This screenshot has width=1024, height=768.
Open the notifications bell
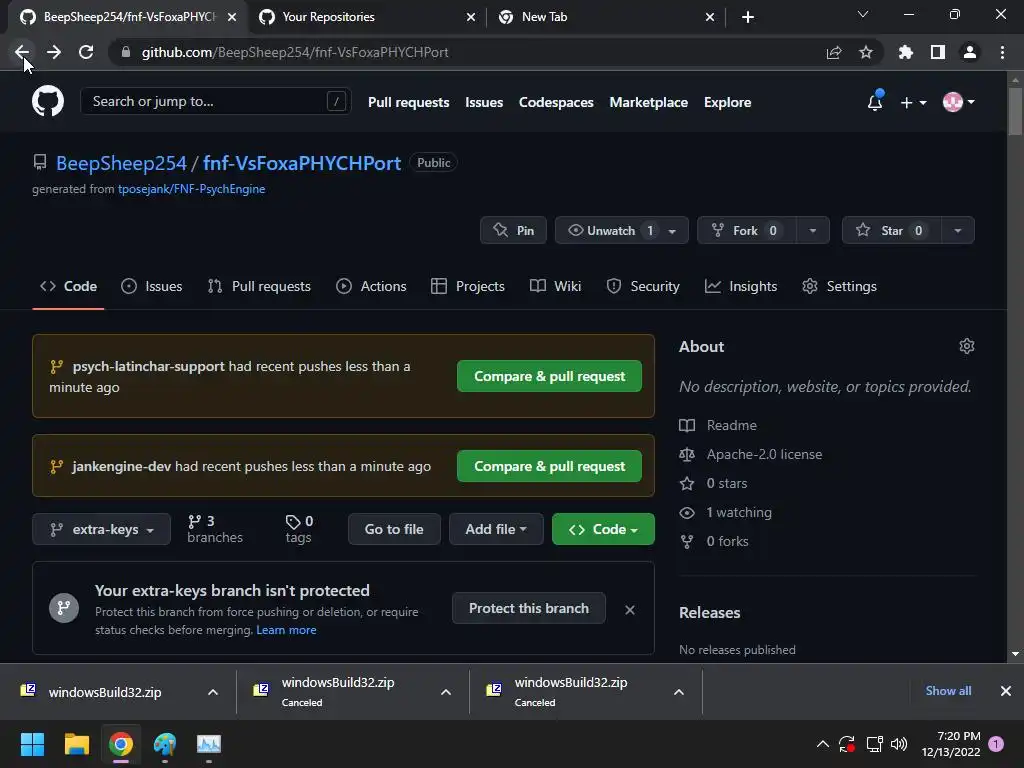coord(874,102)
